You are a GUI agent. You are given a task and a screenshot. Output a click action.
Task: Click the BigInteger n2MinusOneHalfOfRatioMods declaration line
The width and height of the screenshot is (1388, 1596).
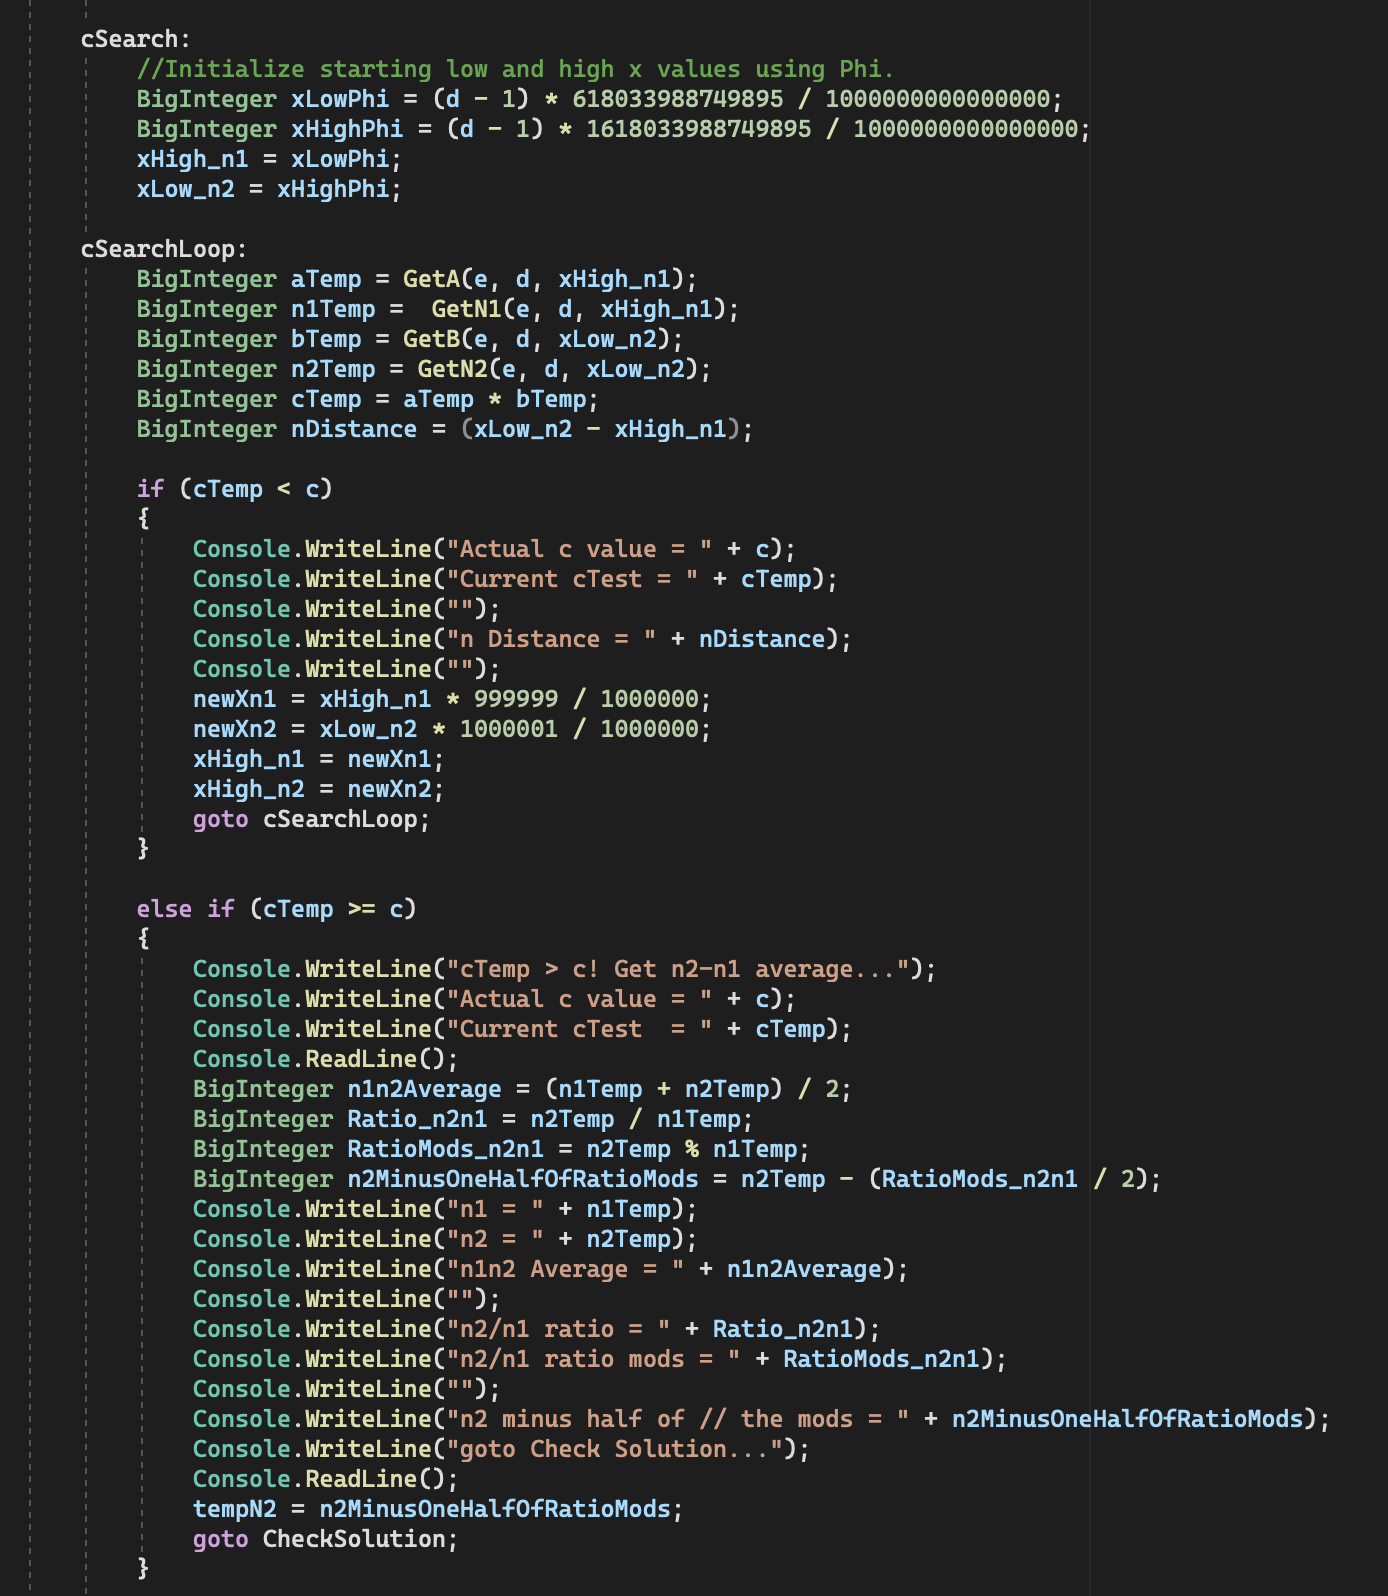[x=677, y=1179]
